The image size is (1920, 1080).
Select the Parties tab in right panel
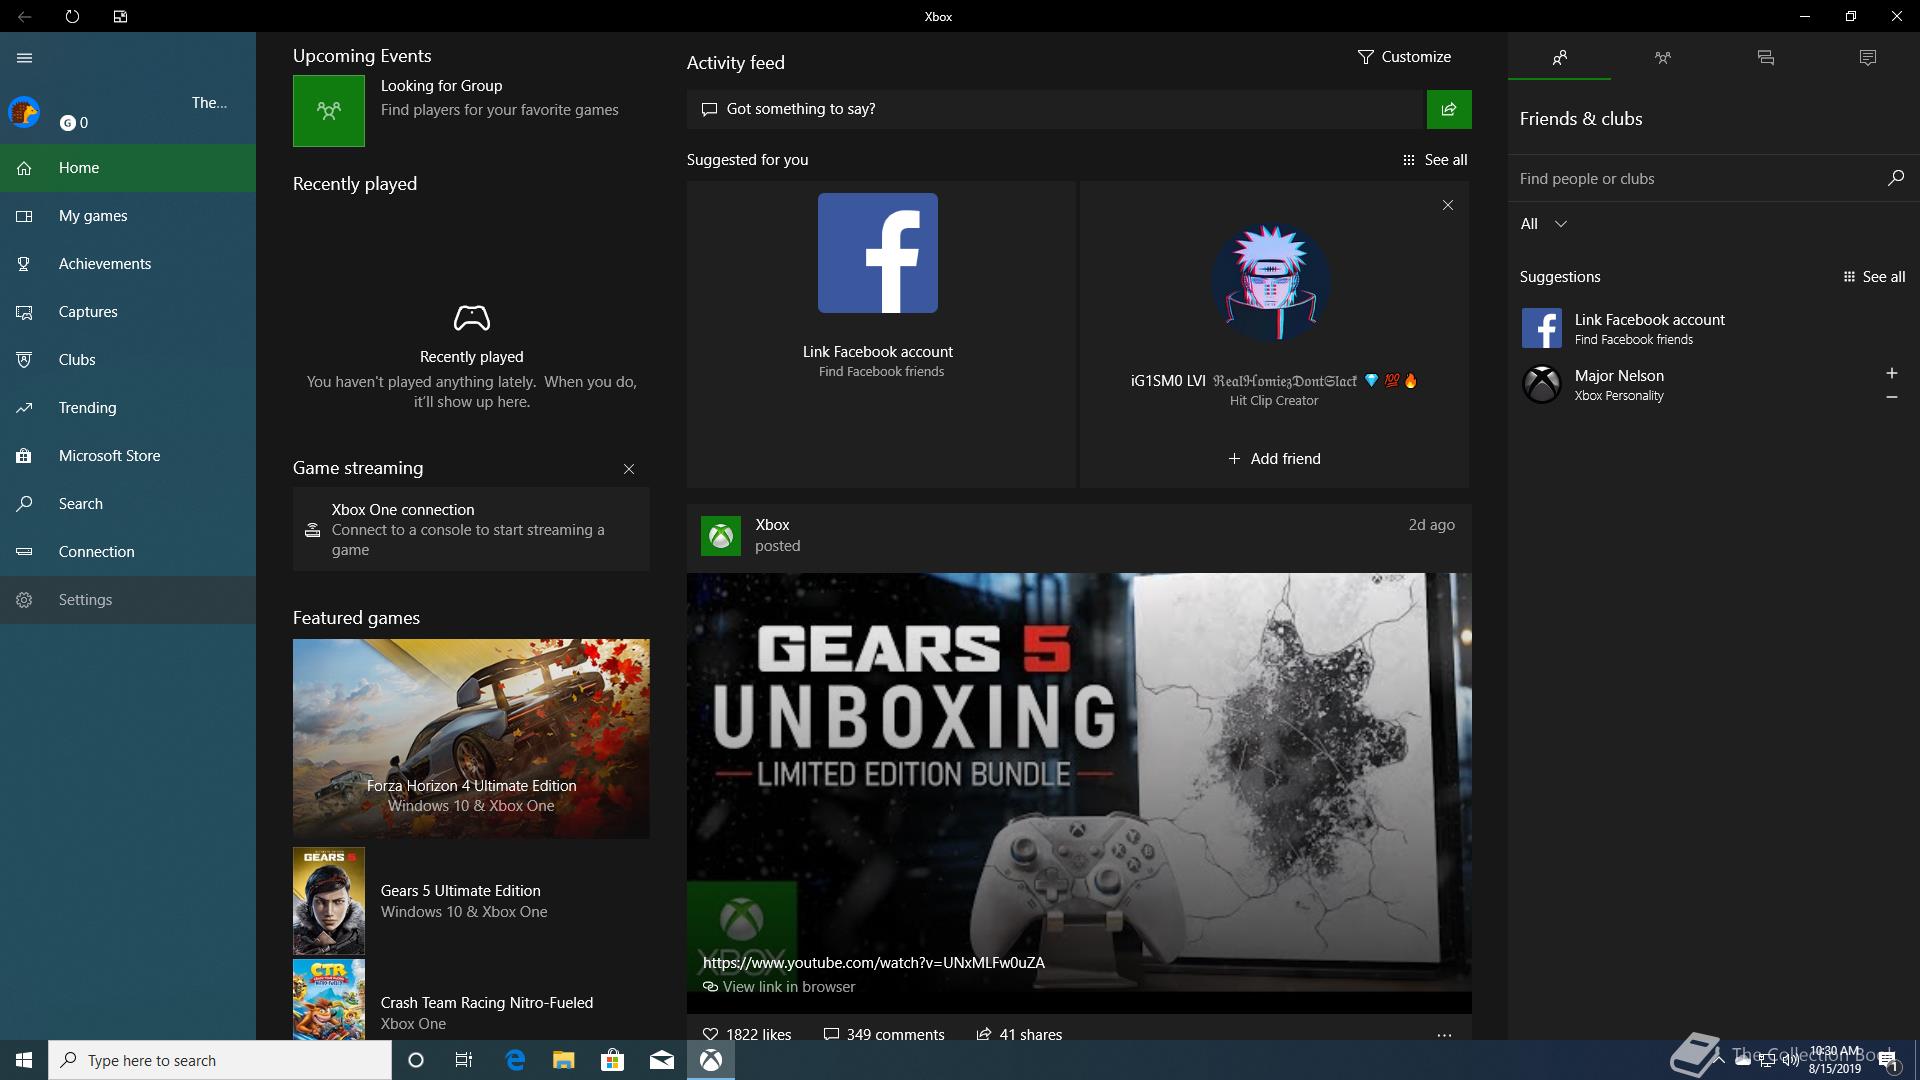point(1663,58)
